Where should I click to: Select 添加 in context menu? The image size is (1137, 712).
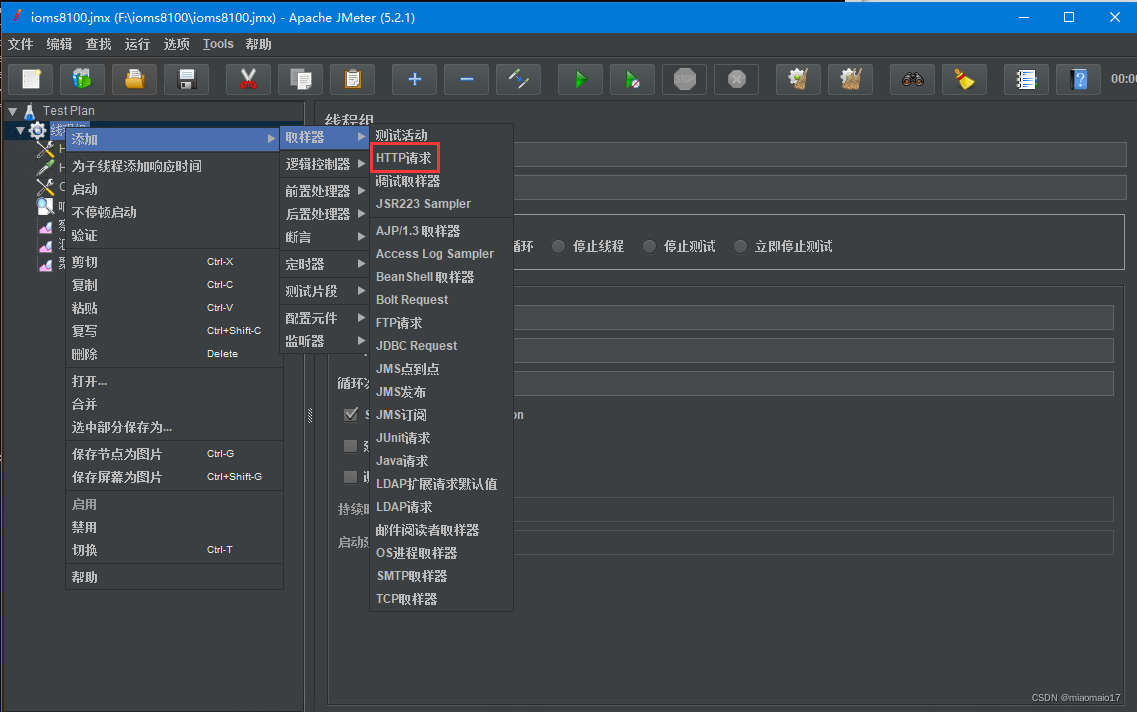[173, 139]
